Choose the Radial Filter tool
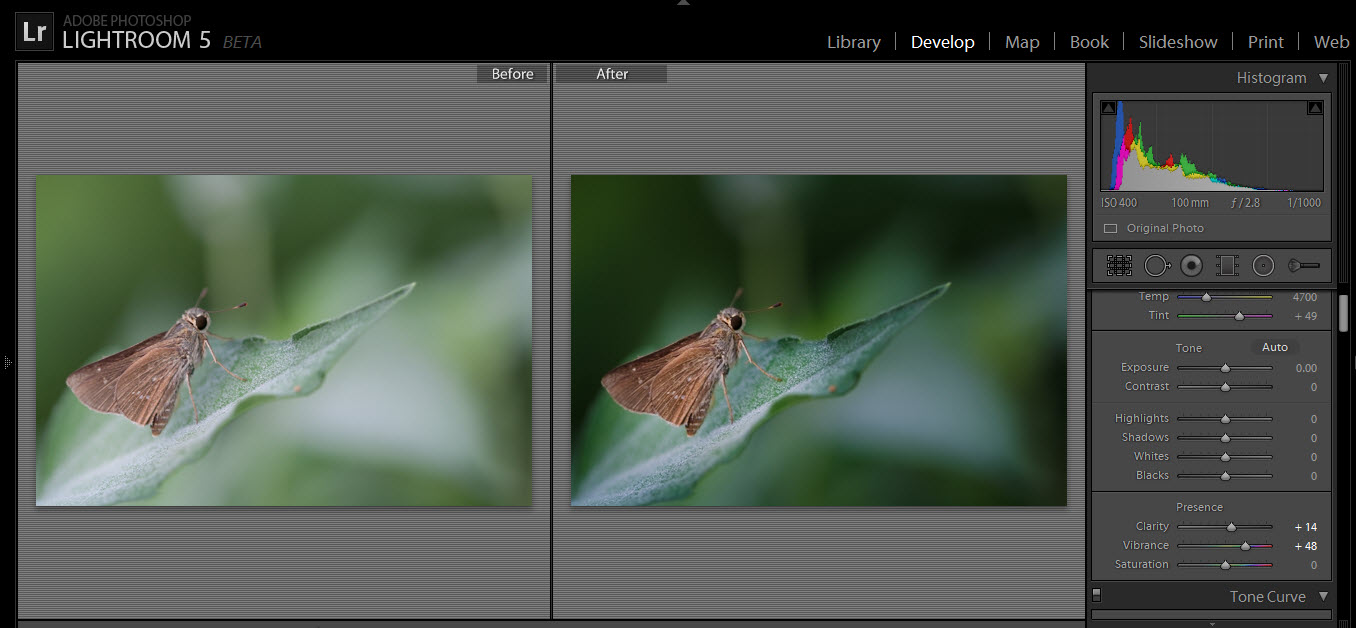1356x628 pixels. coord(1263,265)
